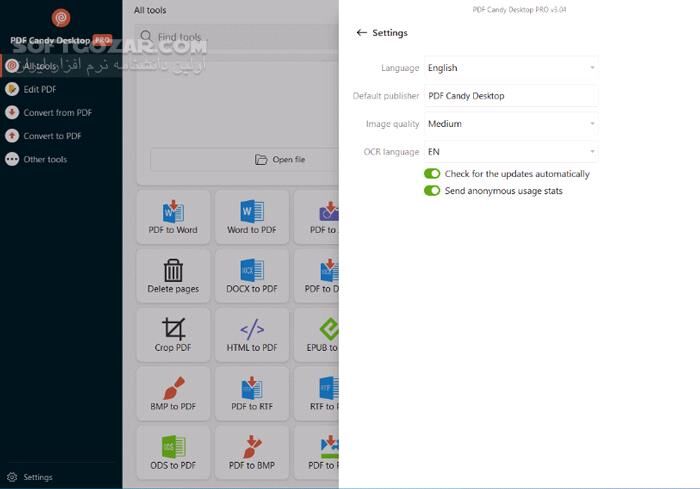This screenshot has height=489, width=700.
Task: Click the back arrow beside Settings
Action: point(361,33)
